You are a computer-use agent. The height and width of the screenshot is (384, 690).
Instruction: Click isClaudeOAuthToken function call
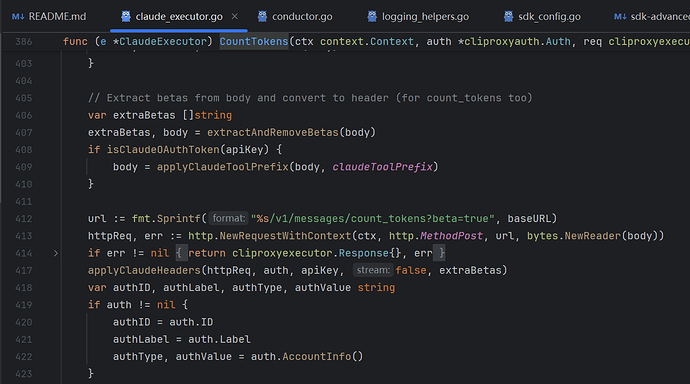coord(163,150)
